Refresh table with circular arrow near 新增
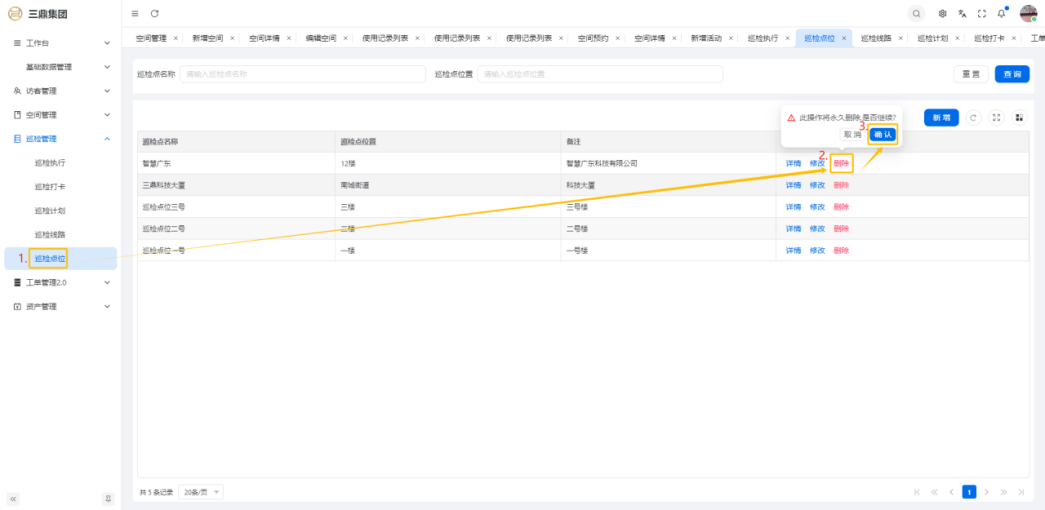The image size is (1045, 510). 973,118
